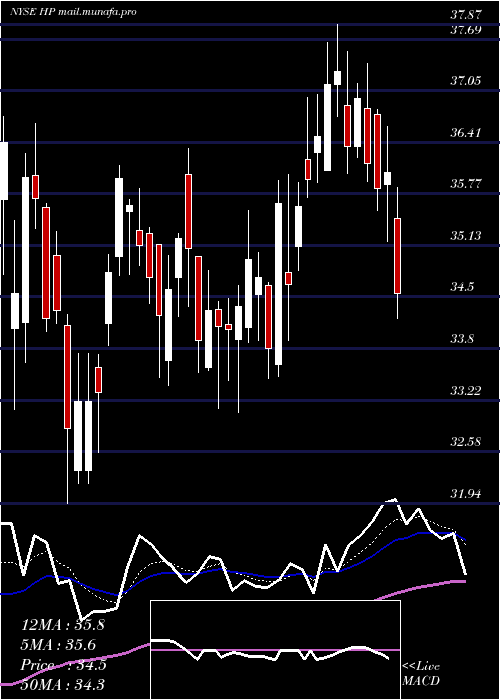Click the 32.58 price axis label
The image size is (500, 700).
(466, 442)
